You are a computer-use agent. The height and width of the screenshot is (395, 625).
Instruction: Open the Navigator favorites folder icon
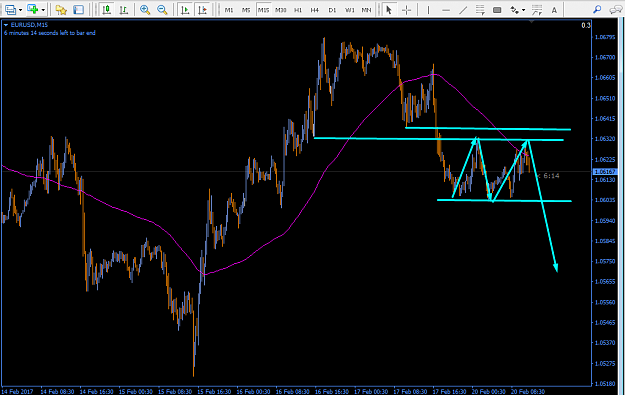click(x=61, y=10)
